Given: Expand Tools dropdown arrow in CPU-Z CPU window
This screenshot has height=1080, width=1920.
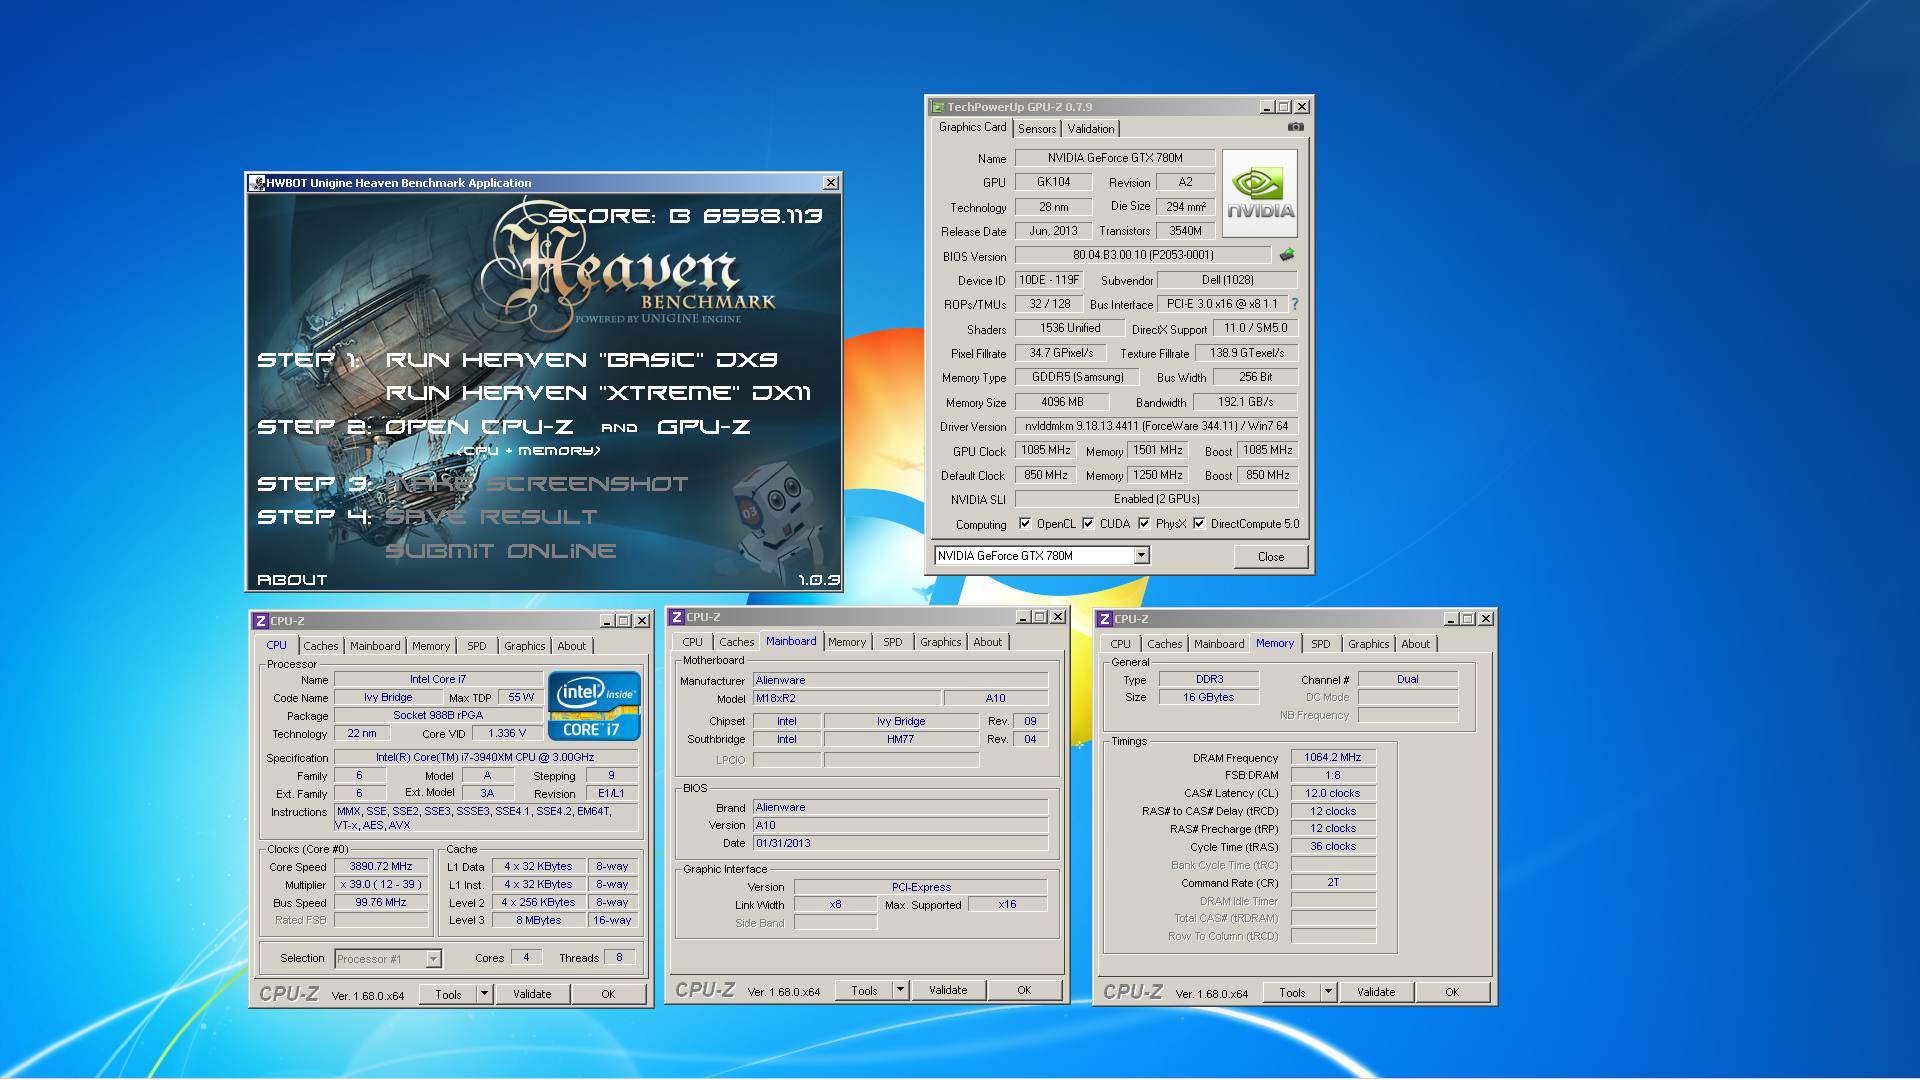Looking at the screenshot, I should [485, 994].
